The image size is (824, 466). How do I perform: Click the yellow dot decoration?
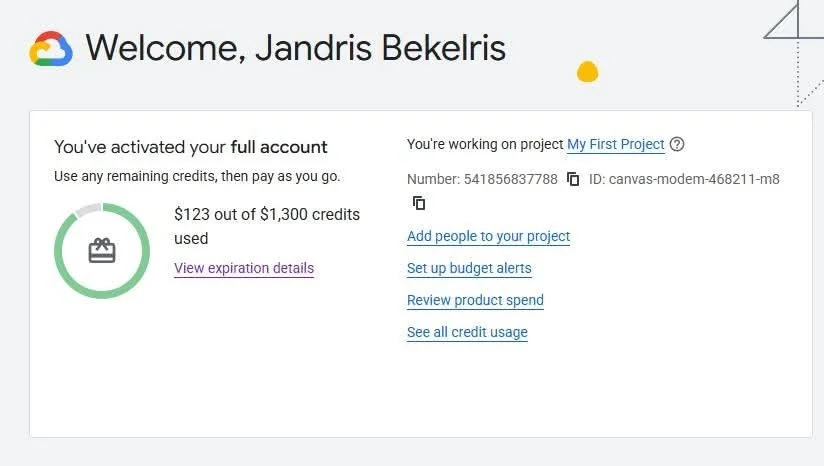[587, 71]
